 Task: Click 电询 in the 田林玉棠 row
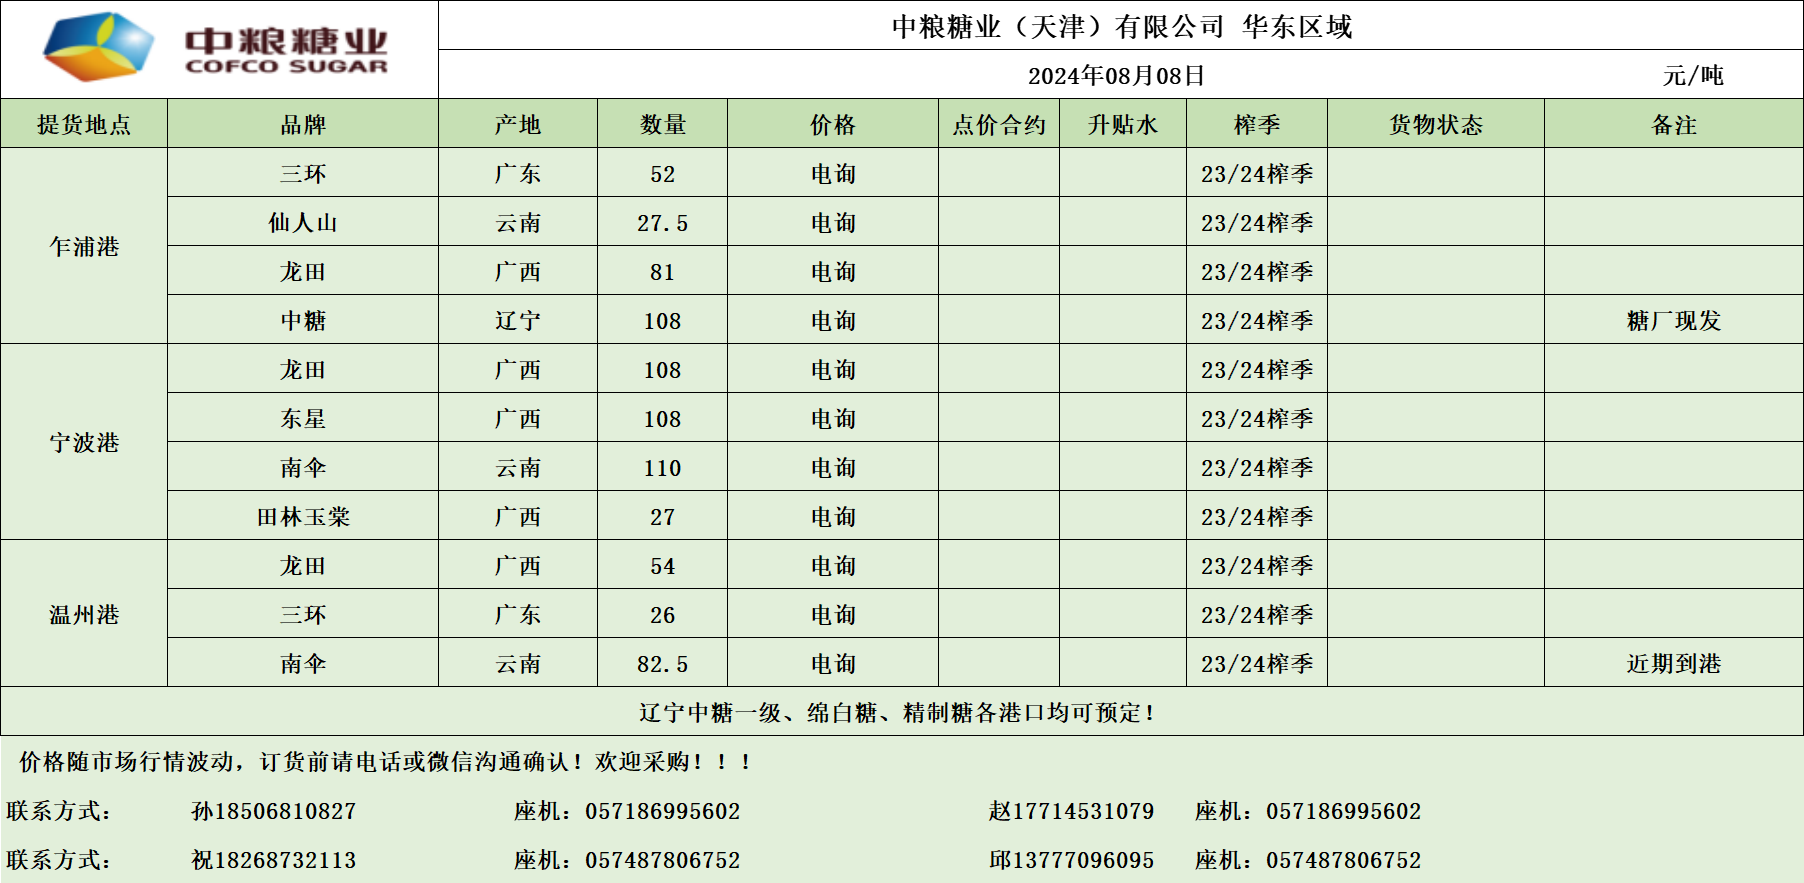[833, 517]
